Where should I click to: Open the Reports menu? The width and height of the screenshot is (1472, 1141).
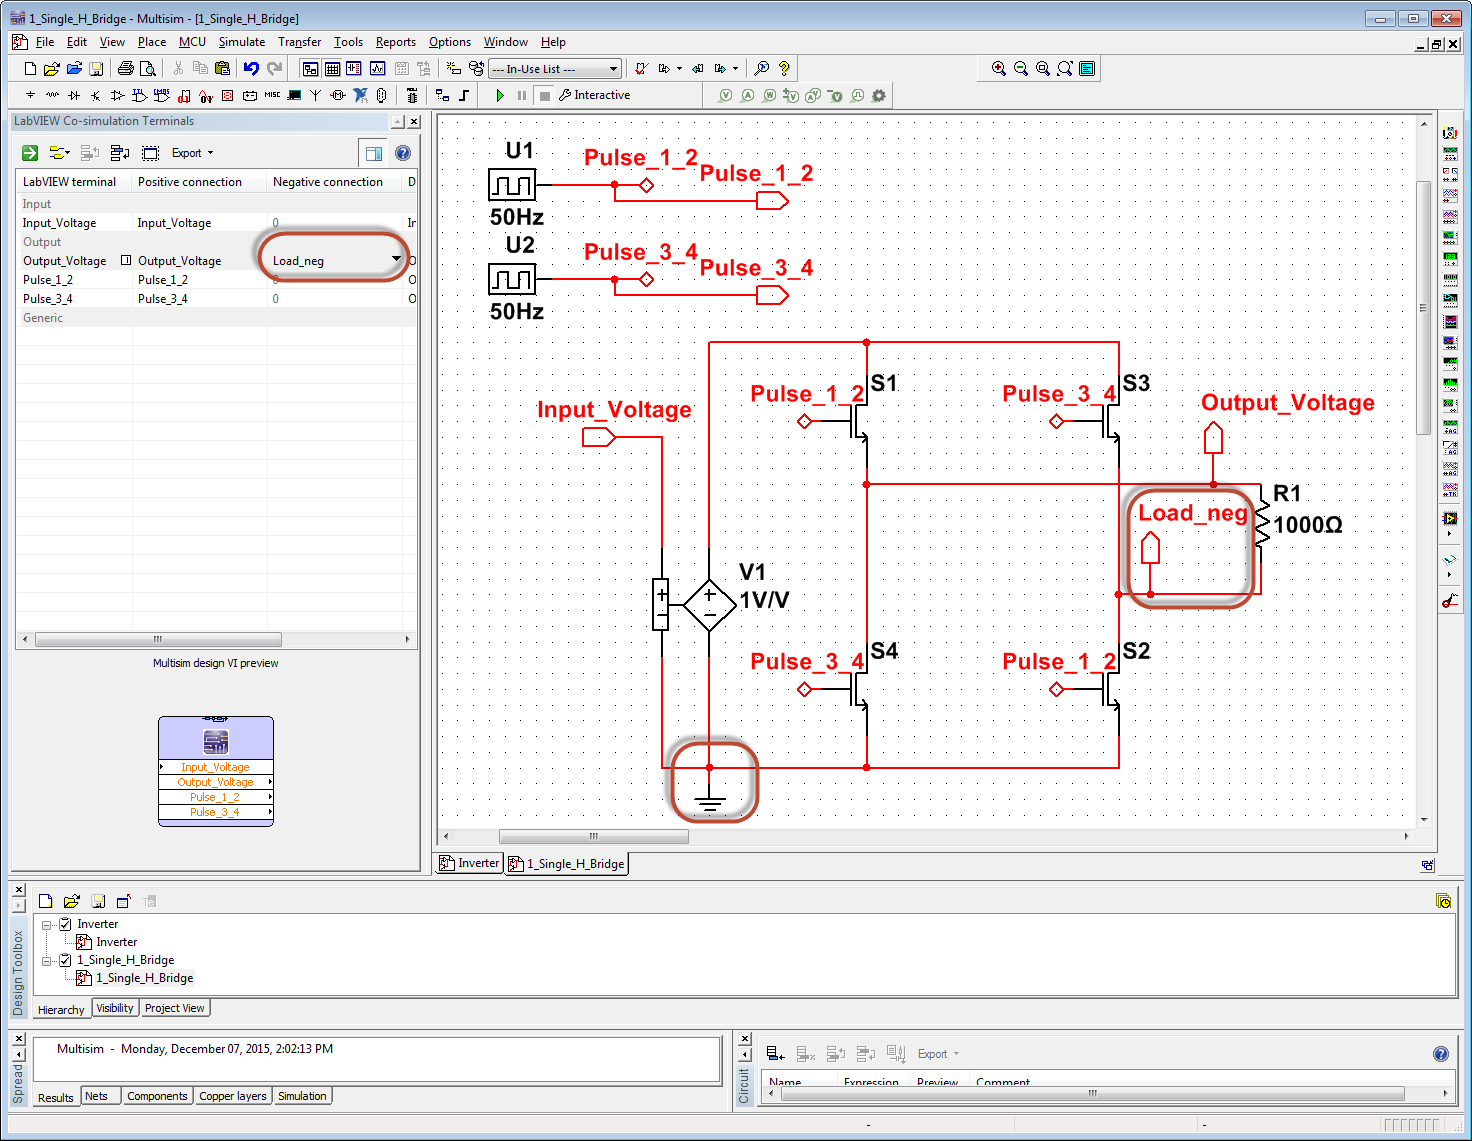(395, 42)
